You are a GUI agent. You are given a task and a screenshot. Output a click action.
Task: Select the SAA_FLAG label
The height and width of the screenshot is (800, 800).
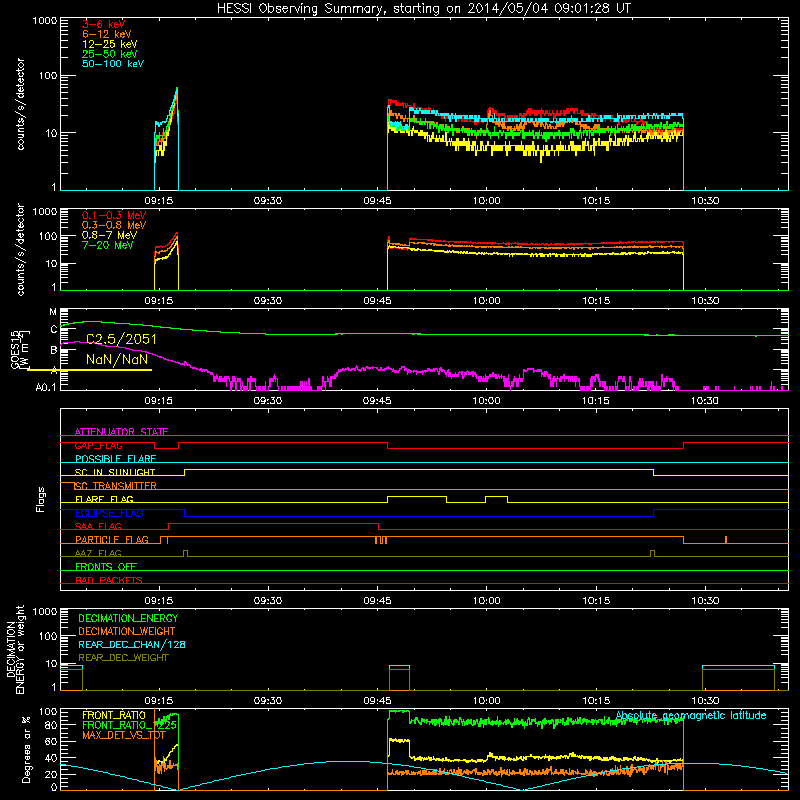coord(98,526)
